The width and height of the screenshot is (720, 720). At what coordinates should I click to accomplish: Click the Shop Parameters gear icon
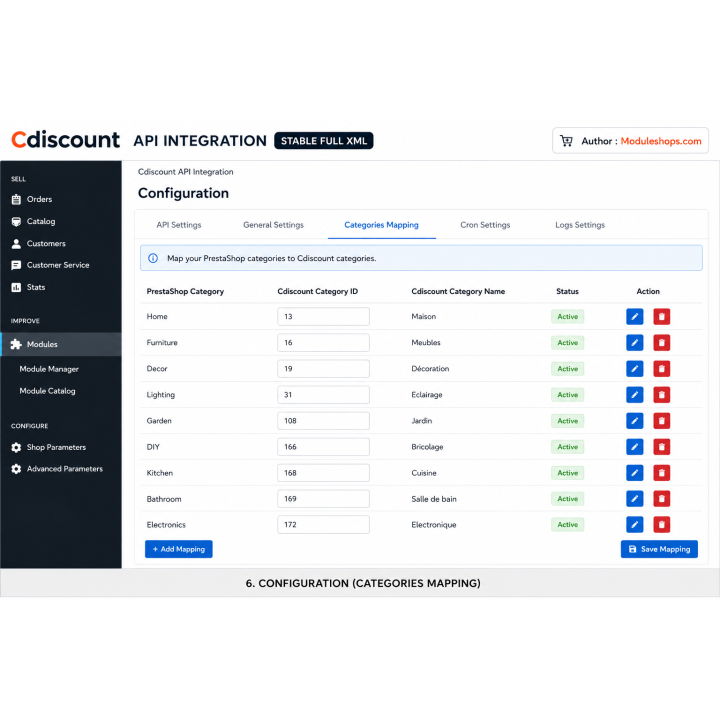[16, 447]
